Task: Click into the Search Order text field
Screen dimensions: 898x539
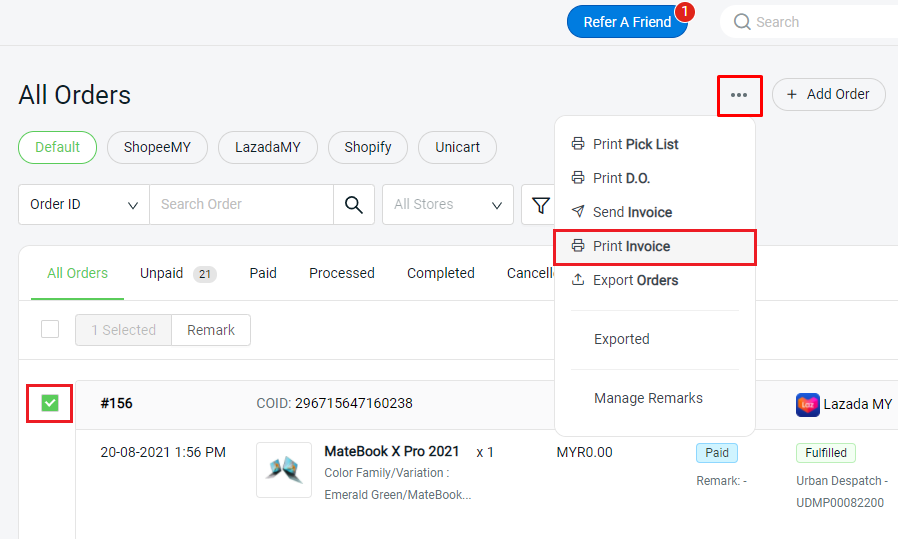Action: tap(241, 204)
